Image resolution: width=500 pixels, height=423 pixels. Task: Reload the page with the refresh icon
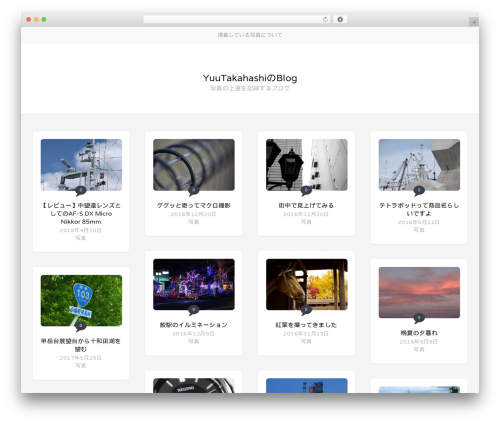325,19
